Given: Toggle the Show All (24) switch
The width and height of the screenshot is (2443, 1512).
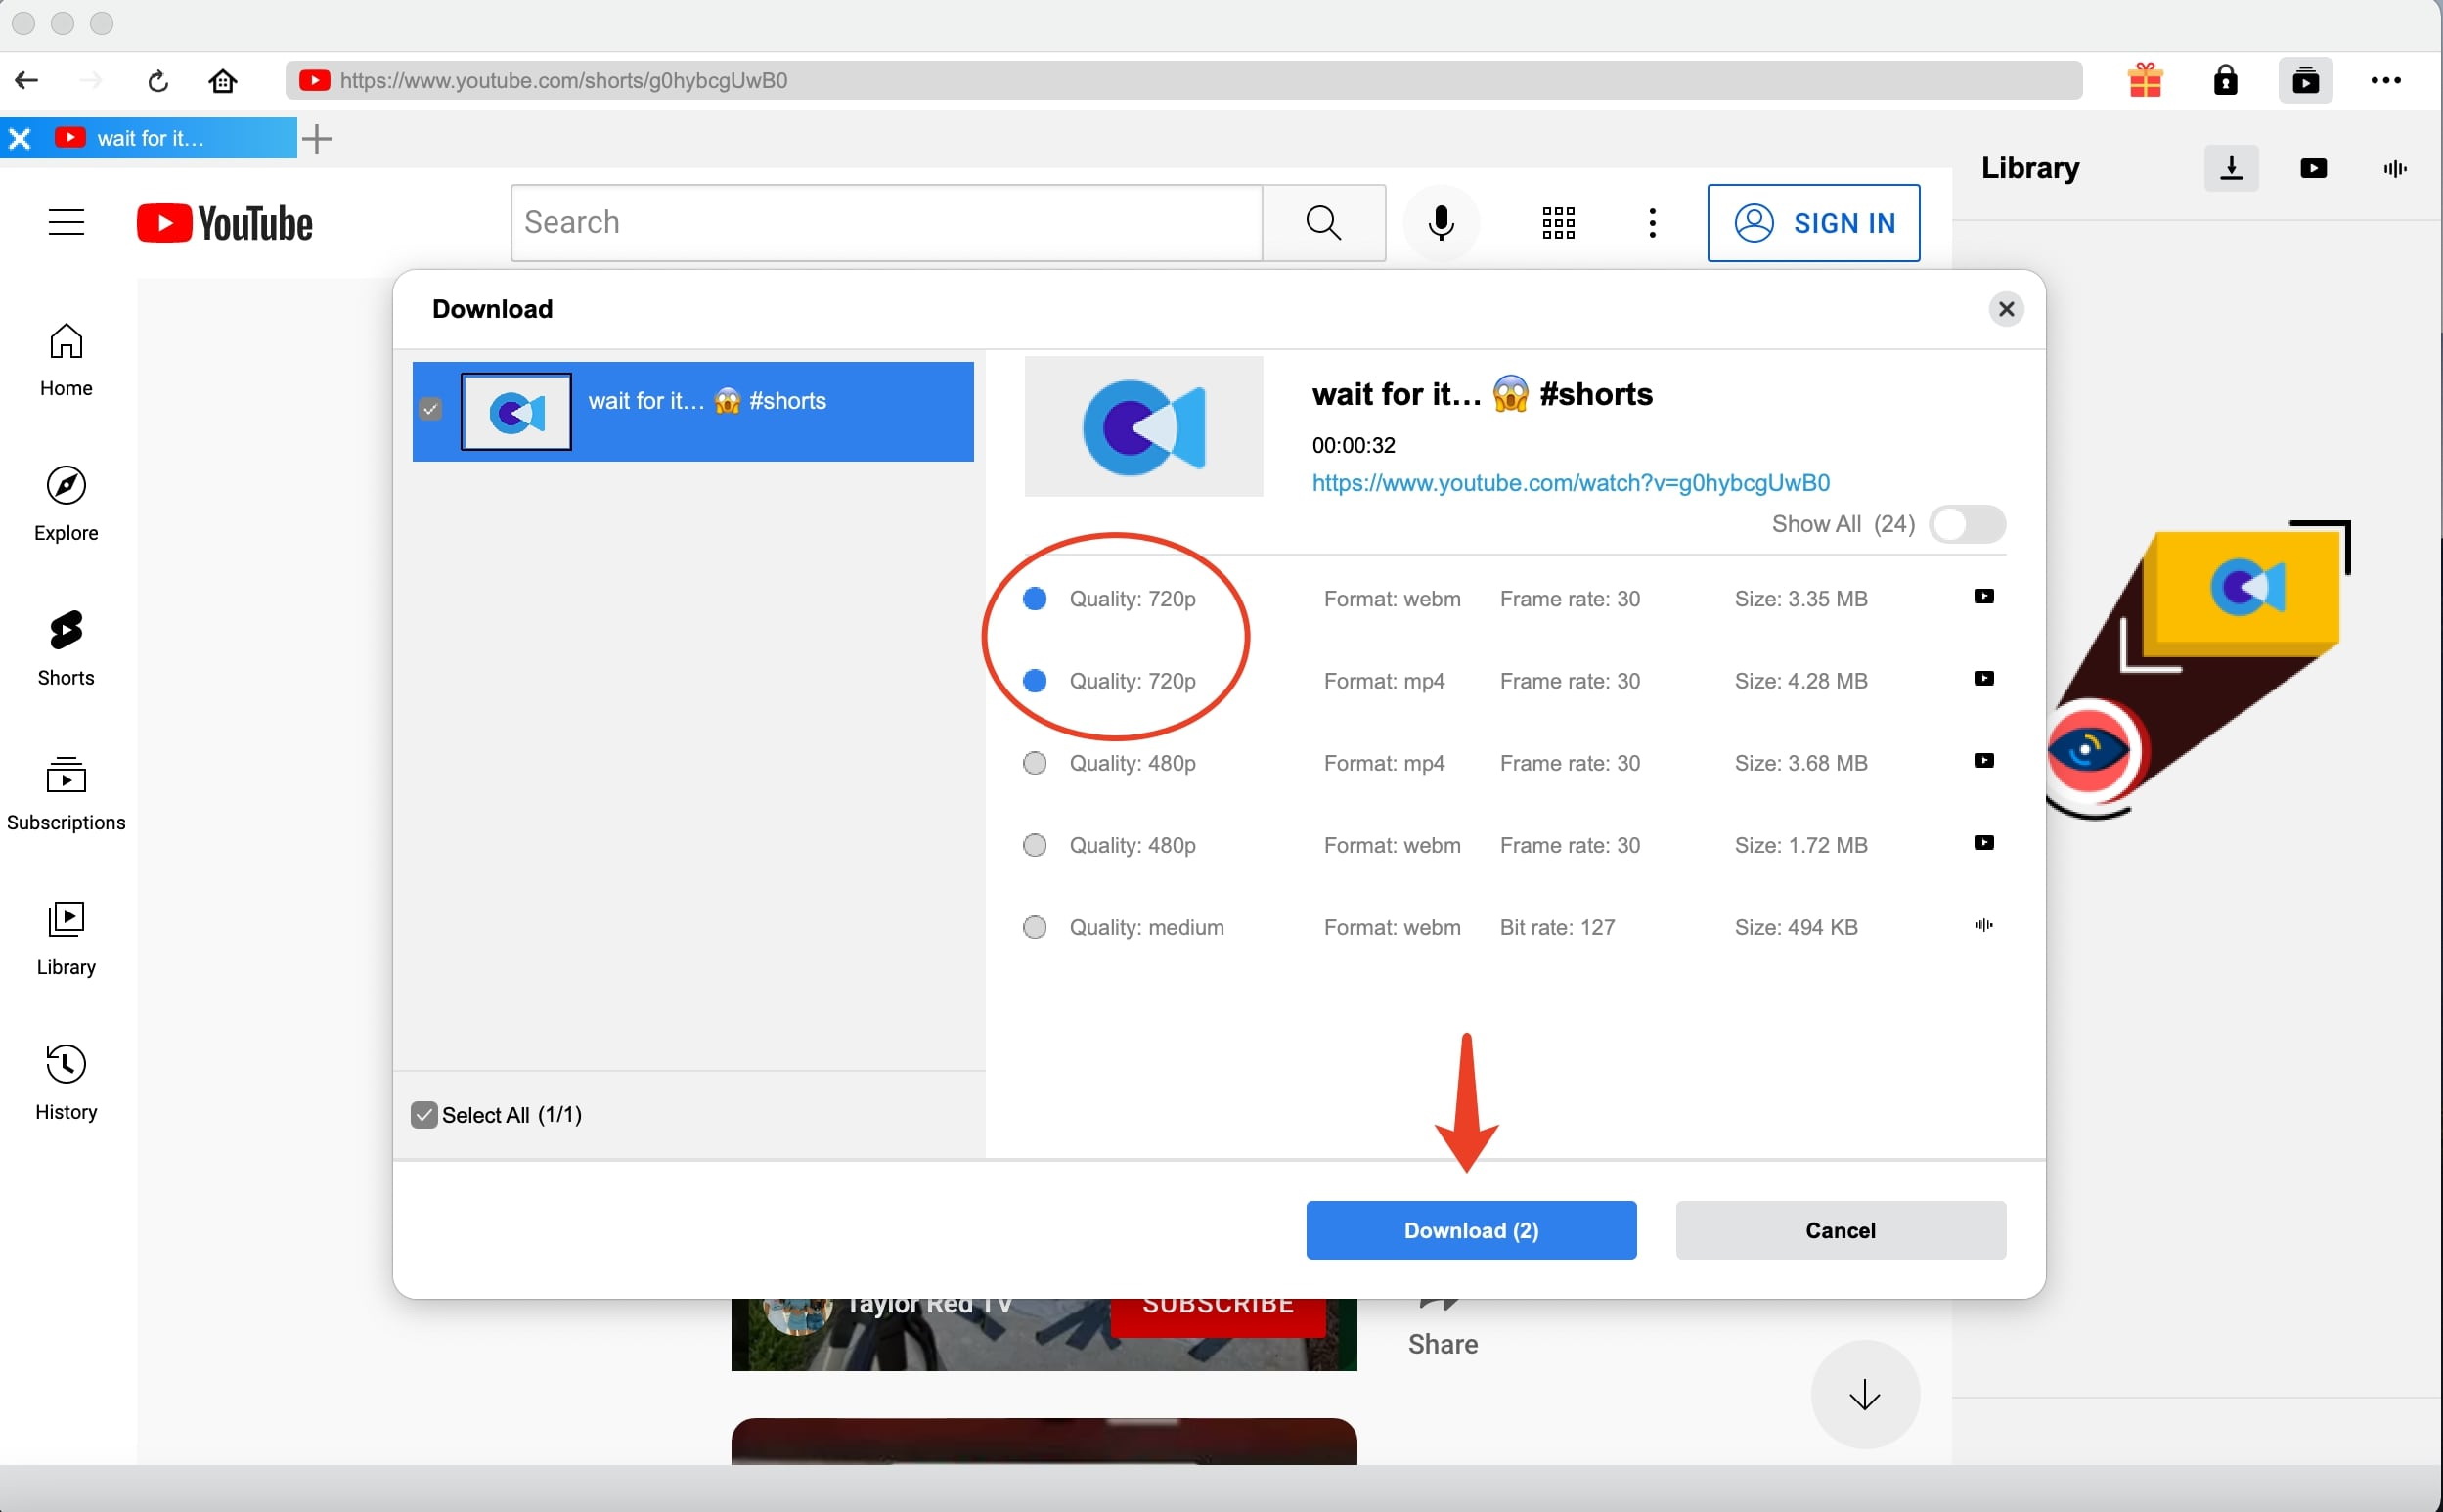Looking at the screenshot, I should pos(1967,524).
